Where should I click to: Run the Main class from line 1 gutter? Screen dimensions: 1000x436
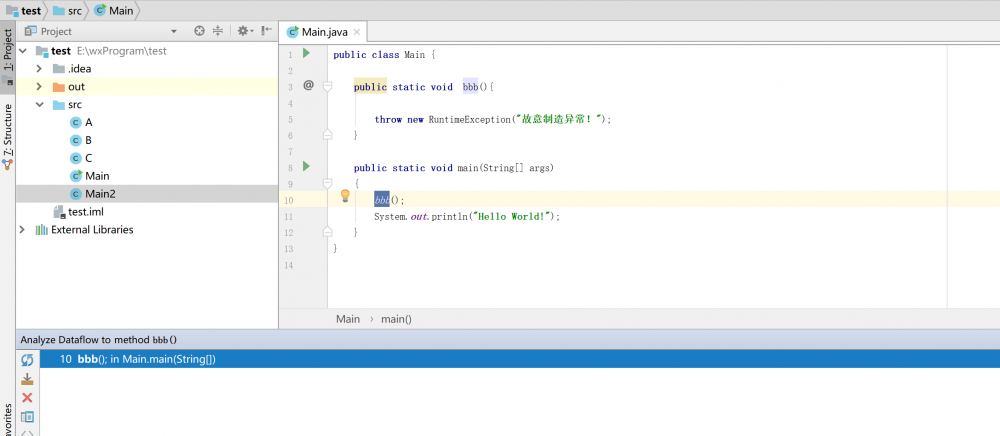[x=306, y=54]
